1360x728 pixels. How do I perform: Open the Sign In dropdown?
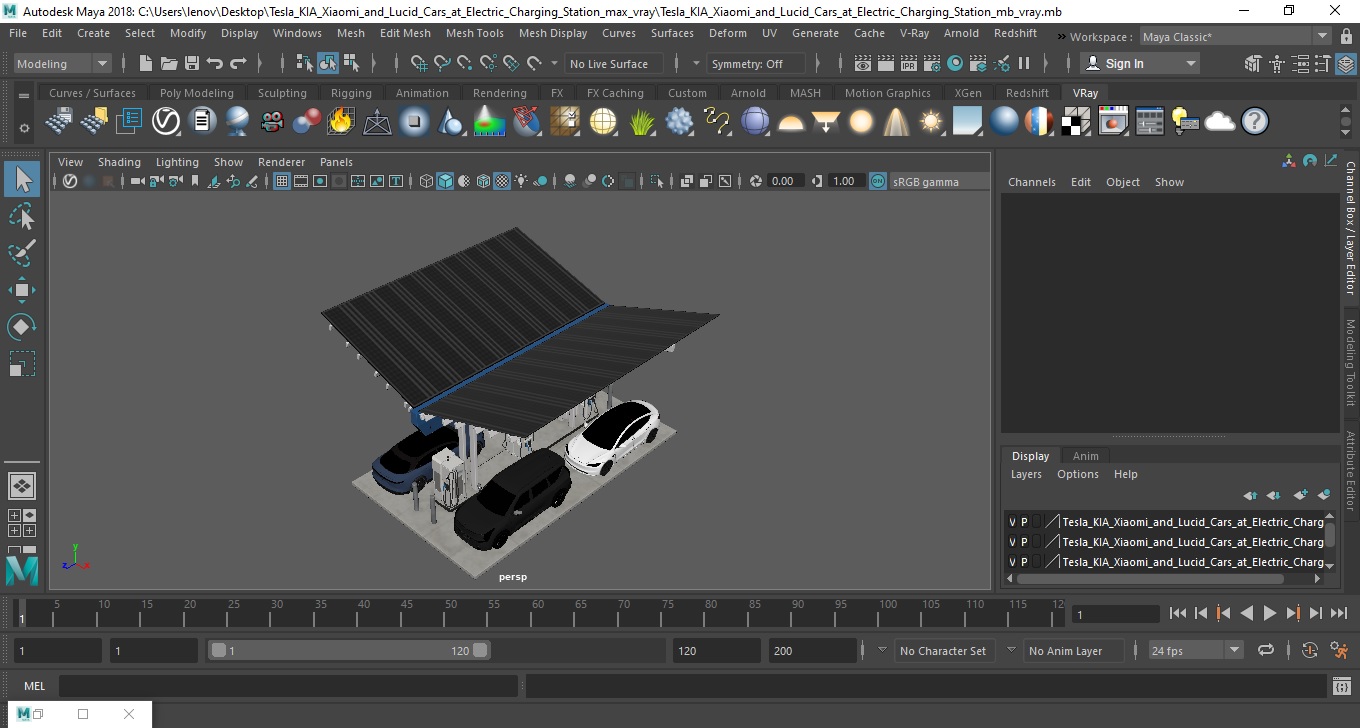(1140, 63)
